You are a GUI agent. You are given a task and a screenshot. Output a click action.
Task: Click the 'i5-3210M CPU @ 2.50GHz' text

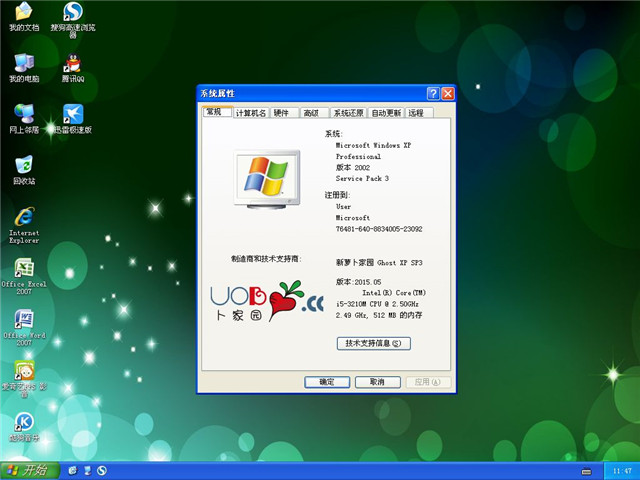coord(377,304)
